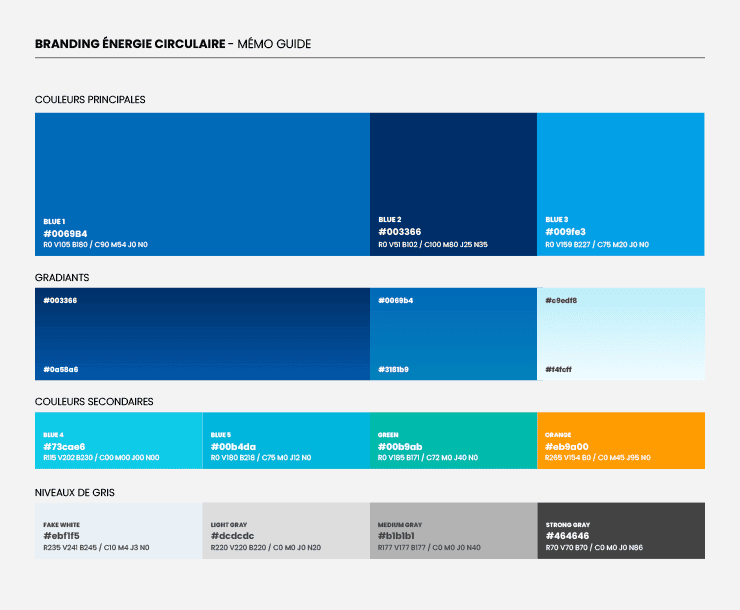Select 'R177 V177 B177 / C0 M0 J0 N40' text
The image size is (740, 610).
pyautogui.click(x=429, y=548)
